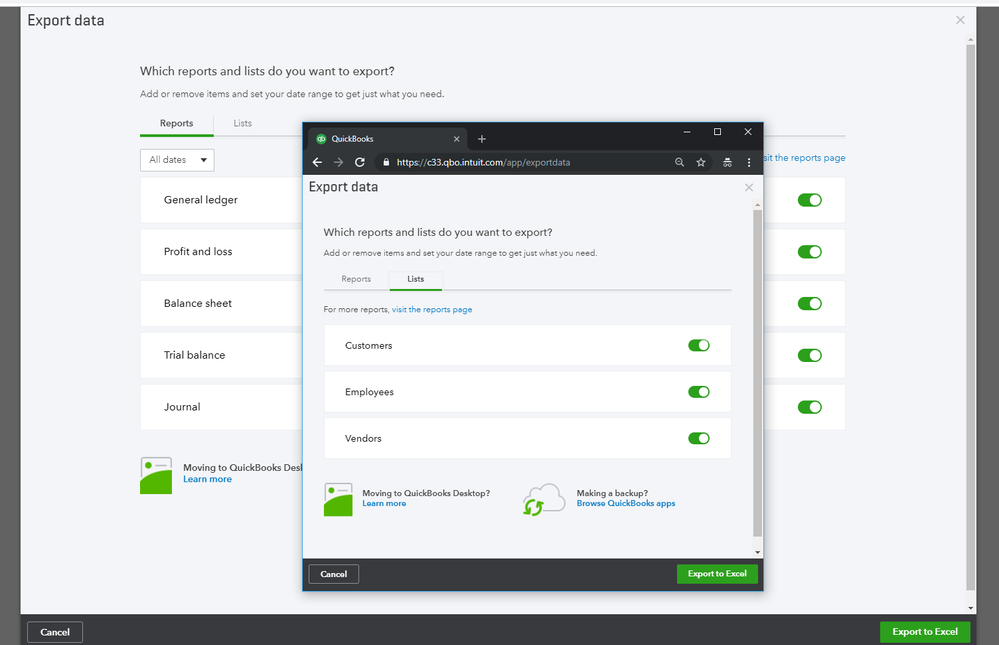Viewport: 999px width, 645px height.
Task: Reload the QuickBooks page
Action: (360, 163)
